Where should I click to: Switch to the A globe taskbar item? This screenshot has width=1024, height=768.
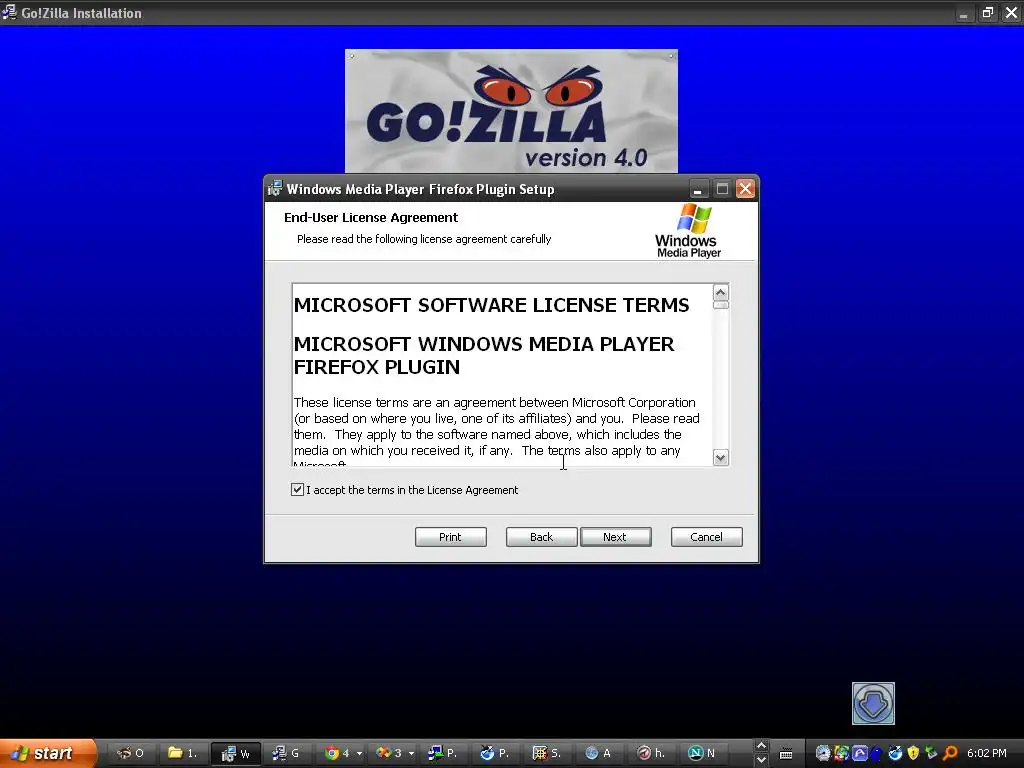(x=599, y=753)
